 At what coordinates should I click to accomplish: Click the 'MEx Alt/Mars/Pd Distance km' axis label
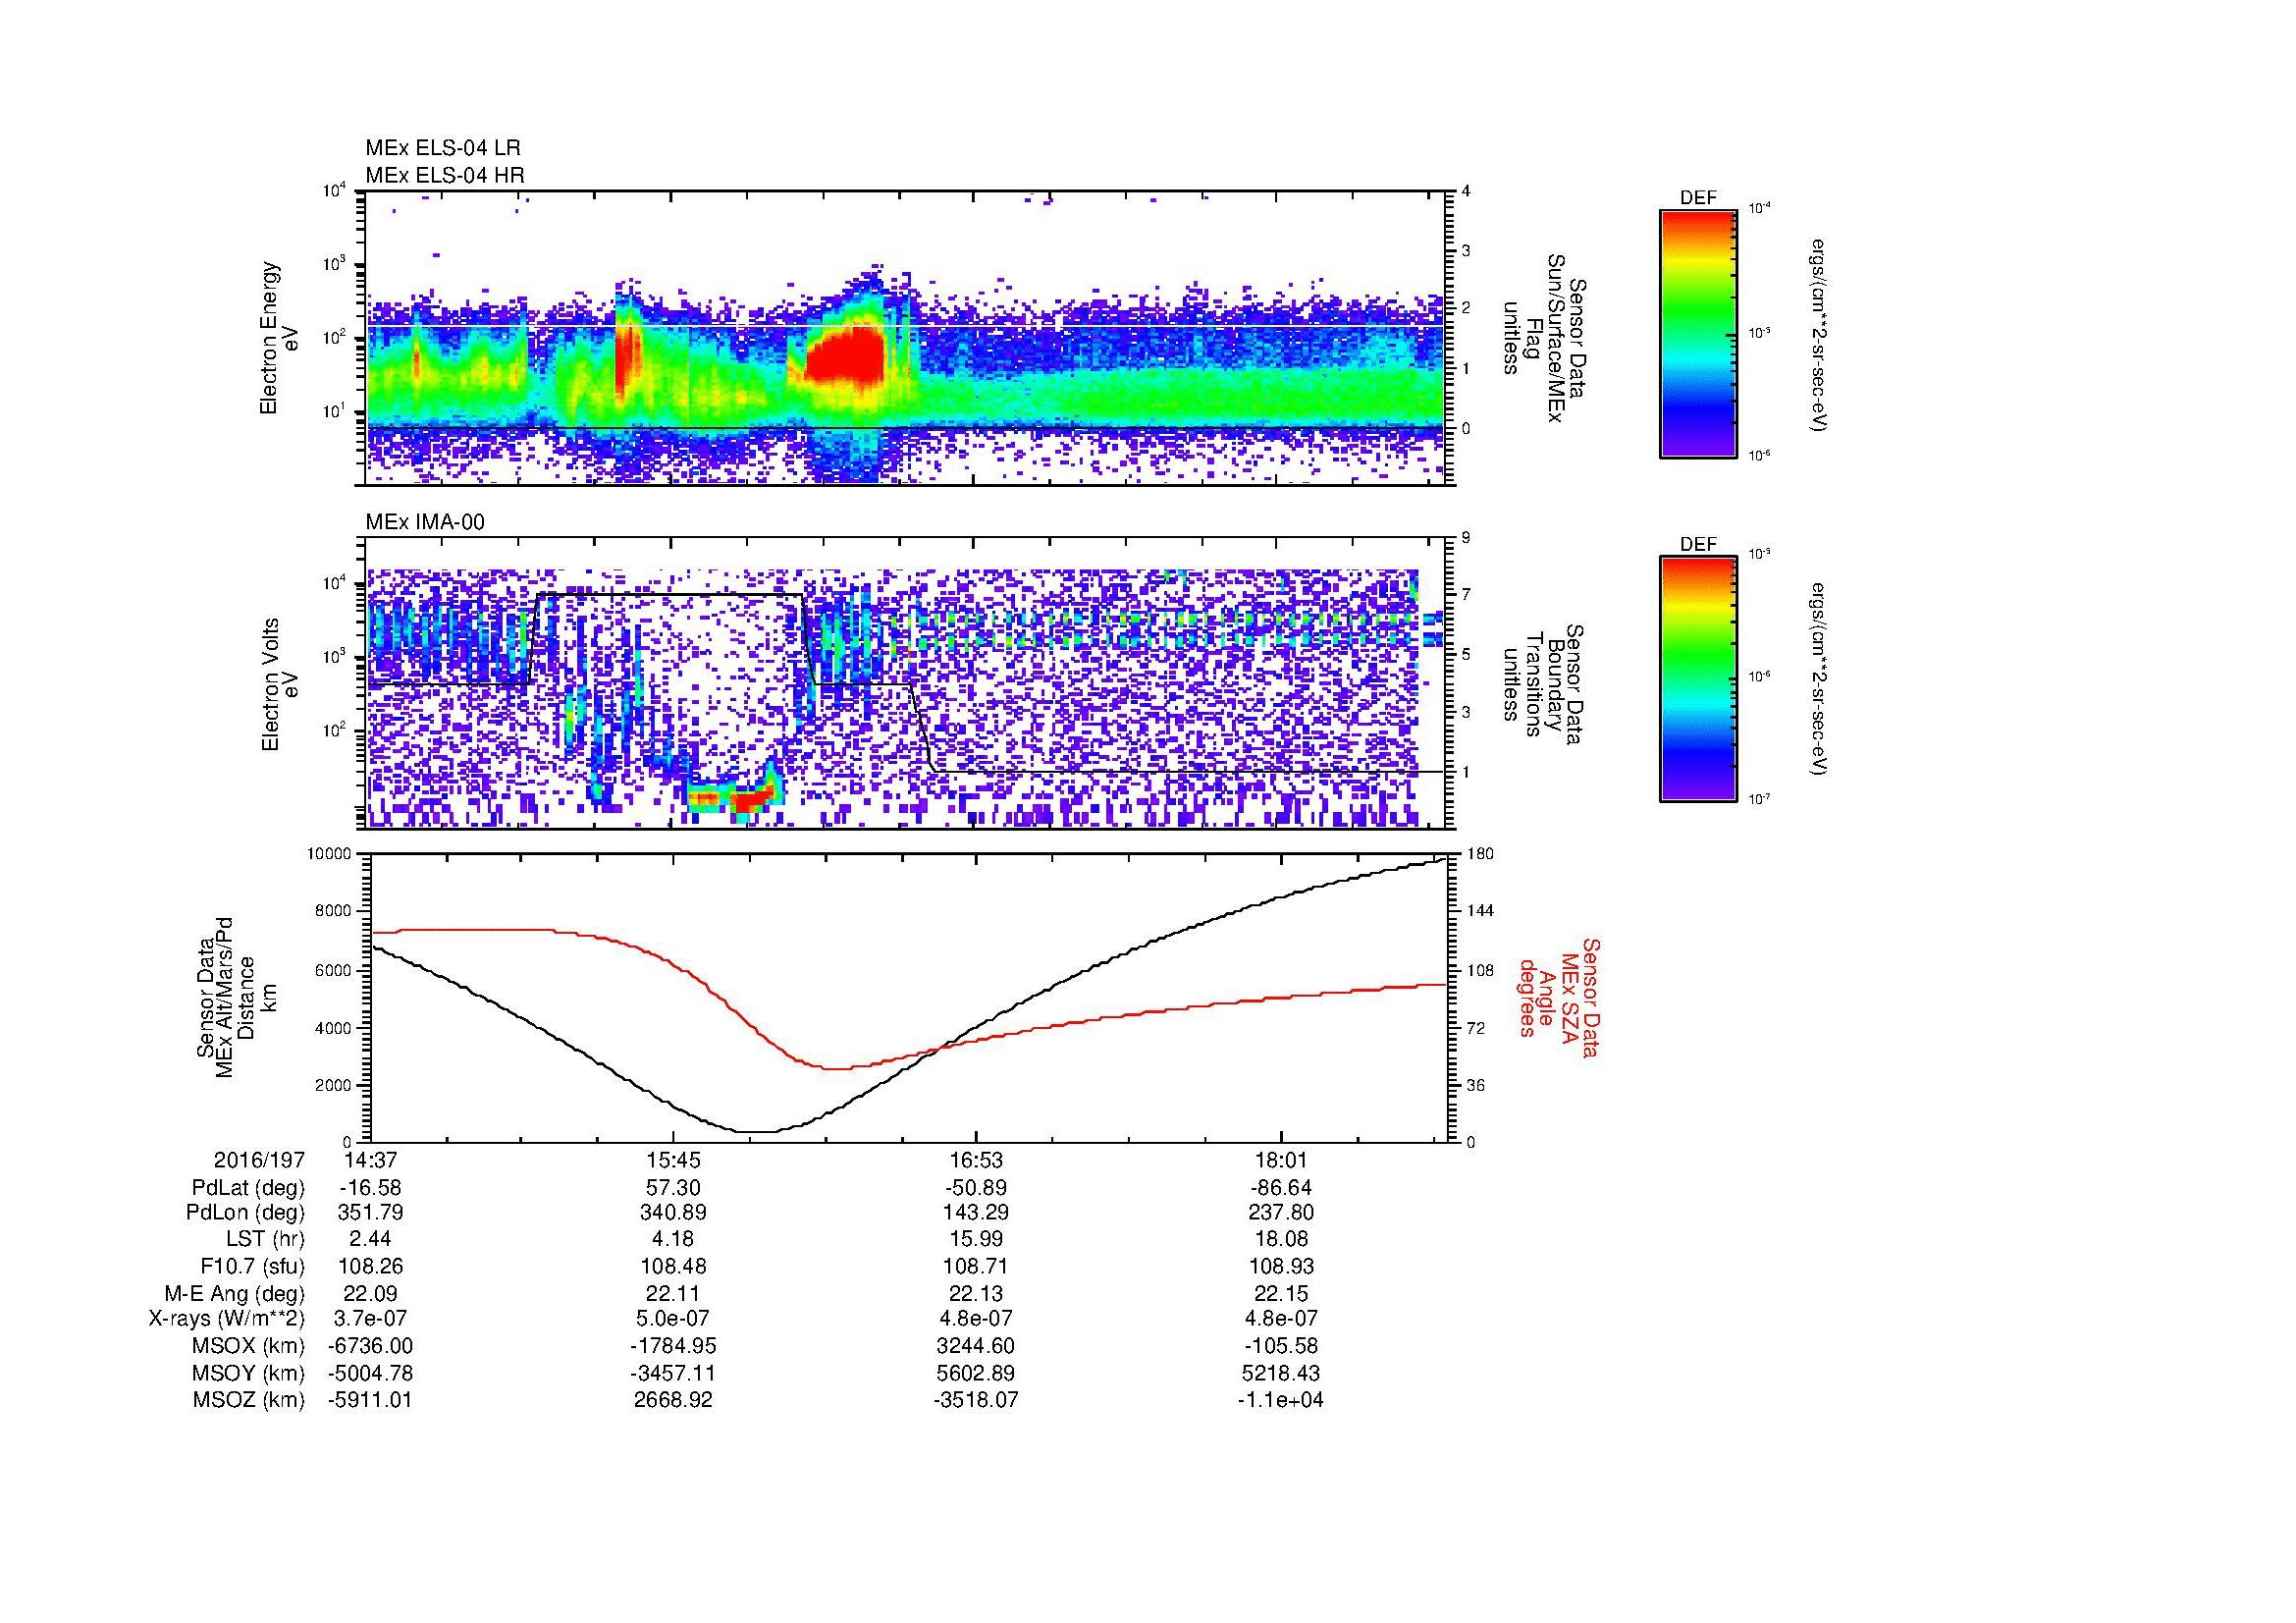pyautogui.click(x=236, y=997)
